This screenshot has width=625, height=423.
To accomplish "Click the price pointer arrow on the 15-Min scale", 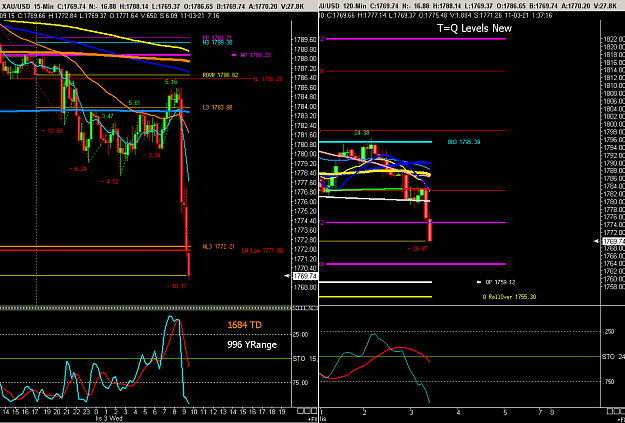I will tap(288, 276).
